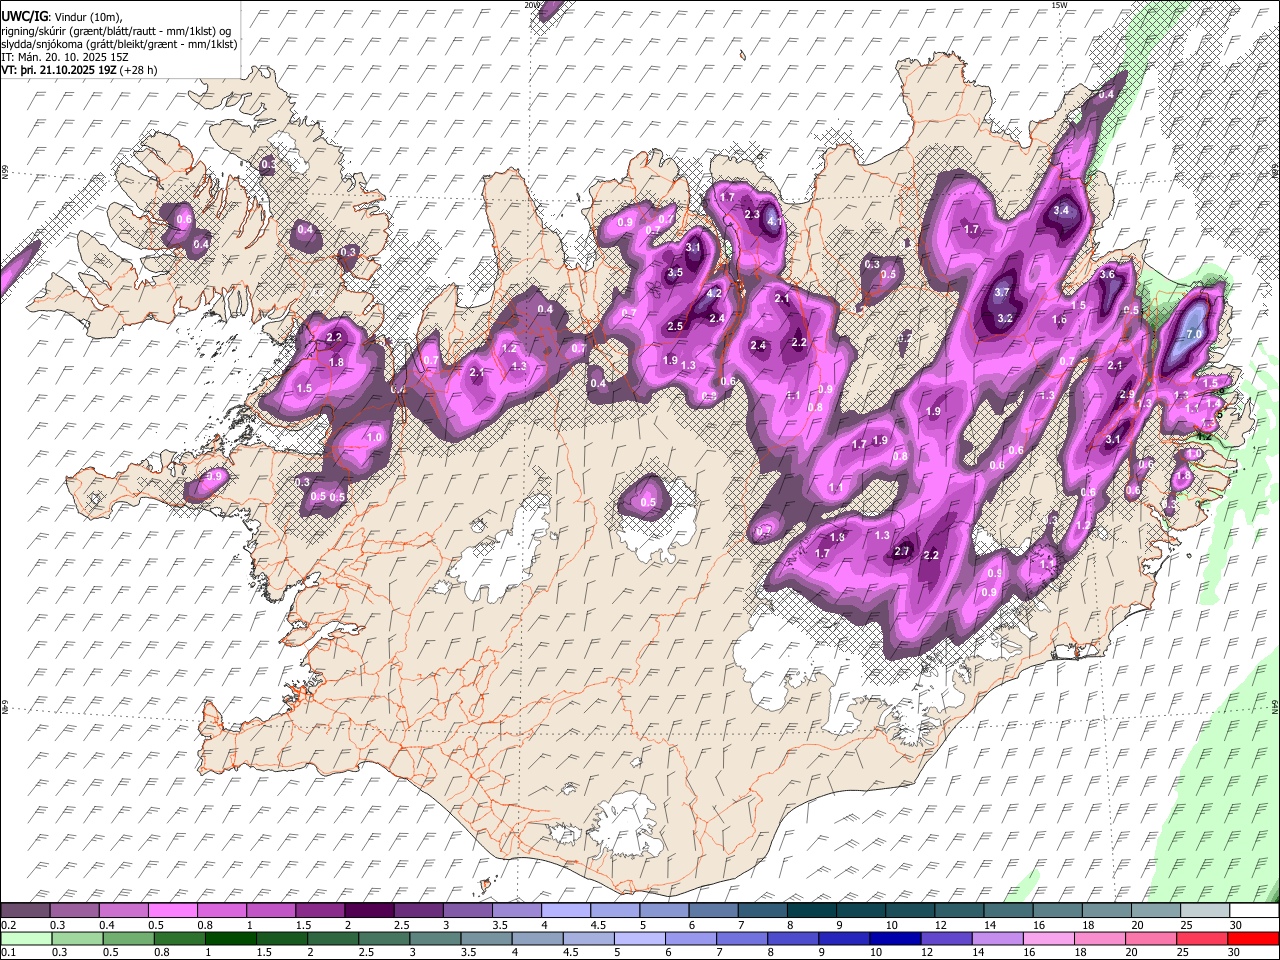Select the 2.7 value in the southeast highlands
The image size is (1280, 960).
[x=902, y=552]
